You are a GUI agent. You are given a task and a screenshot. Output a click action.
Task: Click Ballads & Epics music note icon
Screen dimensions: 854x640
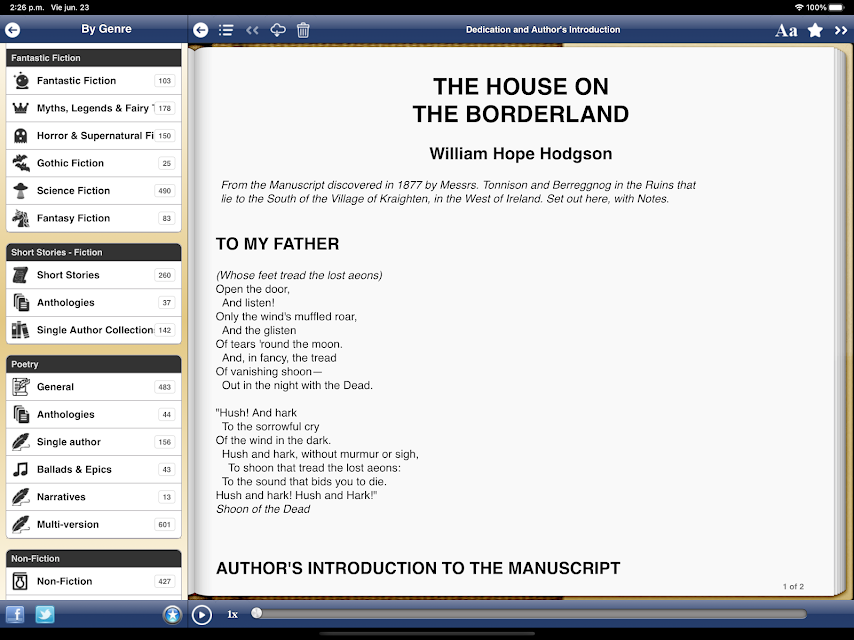[x=21, y=470]
